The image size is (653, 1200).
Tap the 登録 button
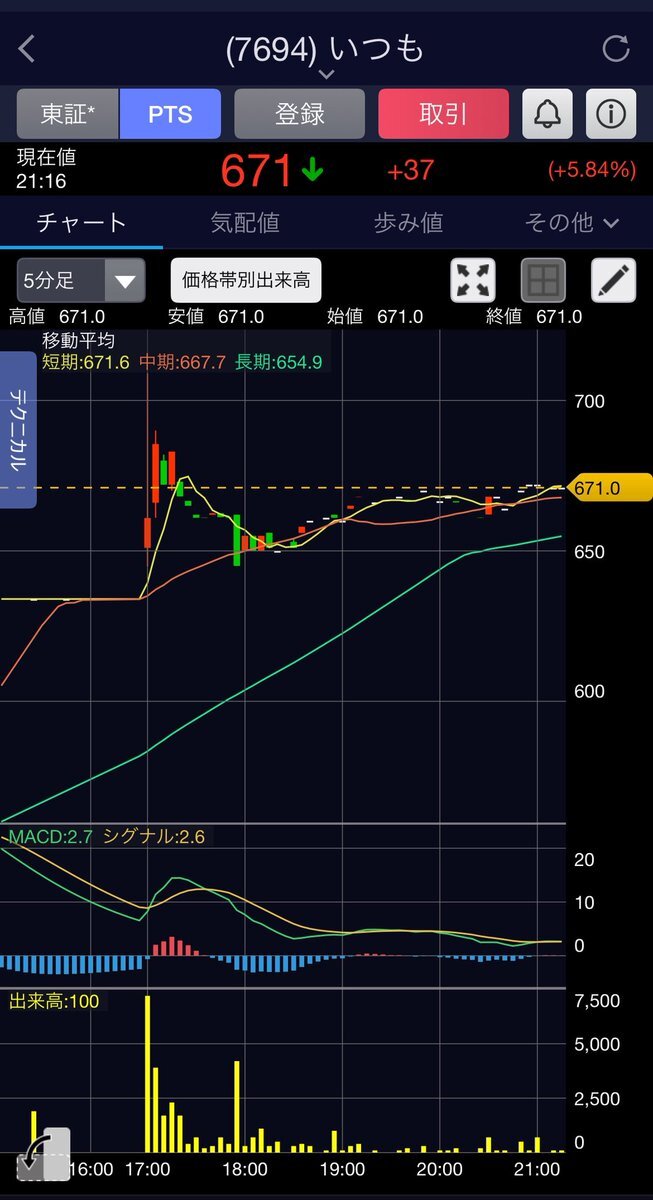click(300, 113)
